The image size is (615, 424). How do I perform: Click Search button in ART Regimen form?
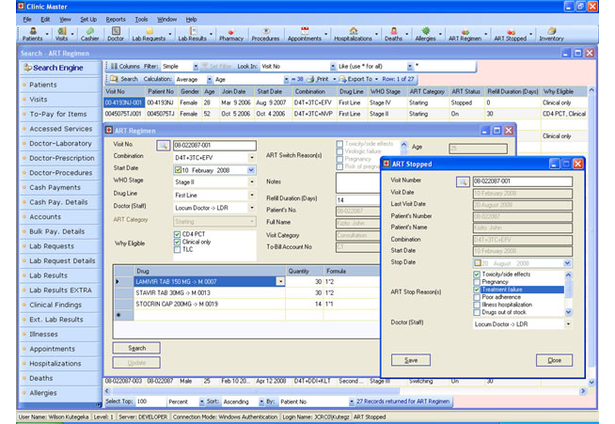tap(136, 348)
